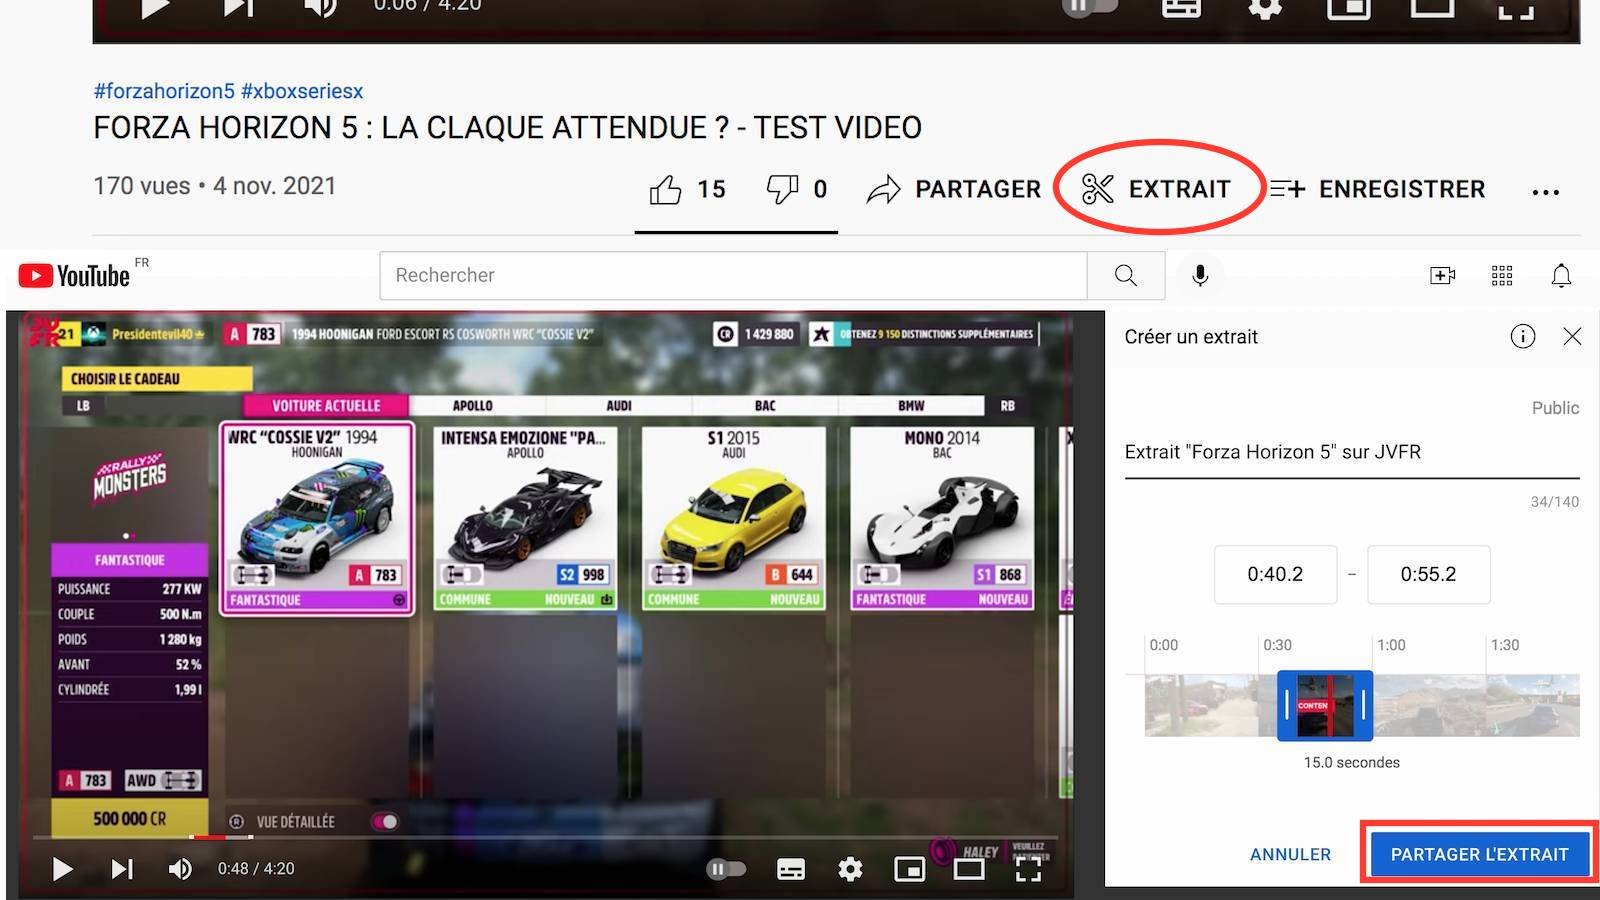Viewport: 1600px width, 900px height.
Task: Click the 0:40.2 clip start time box
Action: [1275, 574]
